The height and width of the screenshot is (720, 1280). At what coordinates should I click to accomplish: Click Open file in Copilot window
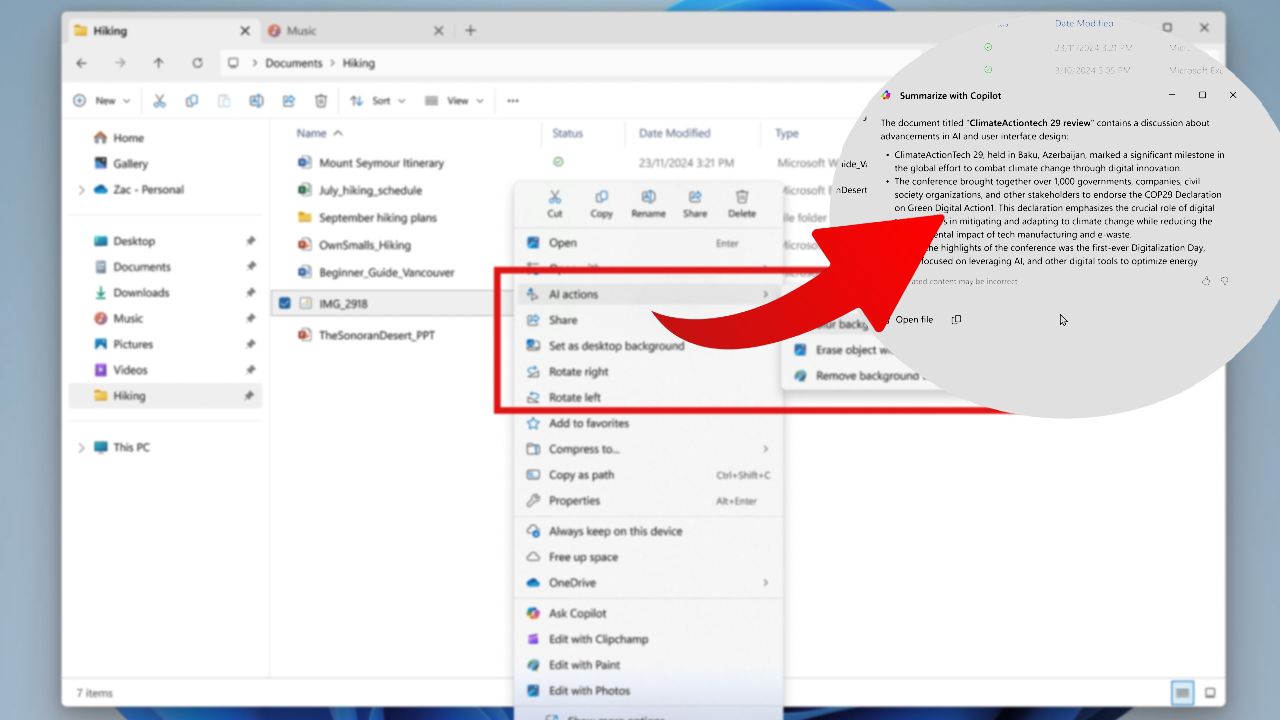[x=914, y=320]
